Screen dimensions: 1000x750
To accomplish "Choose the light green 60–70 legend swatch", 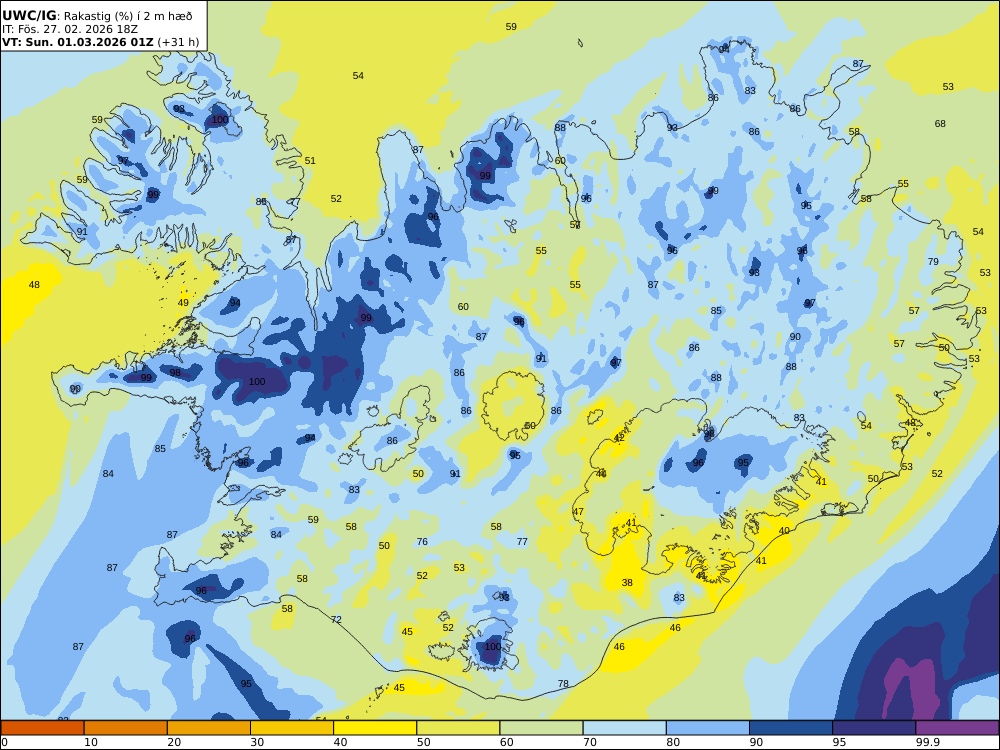I will click(x=541, y=728).
